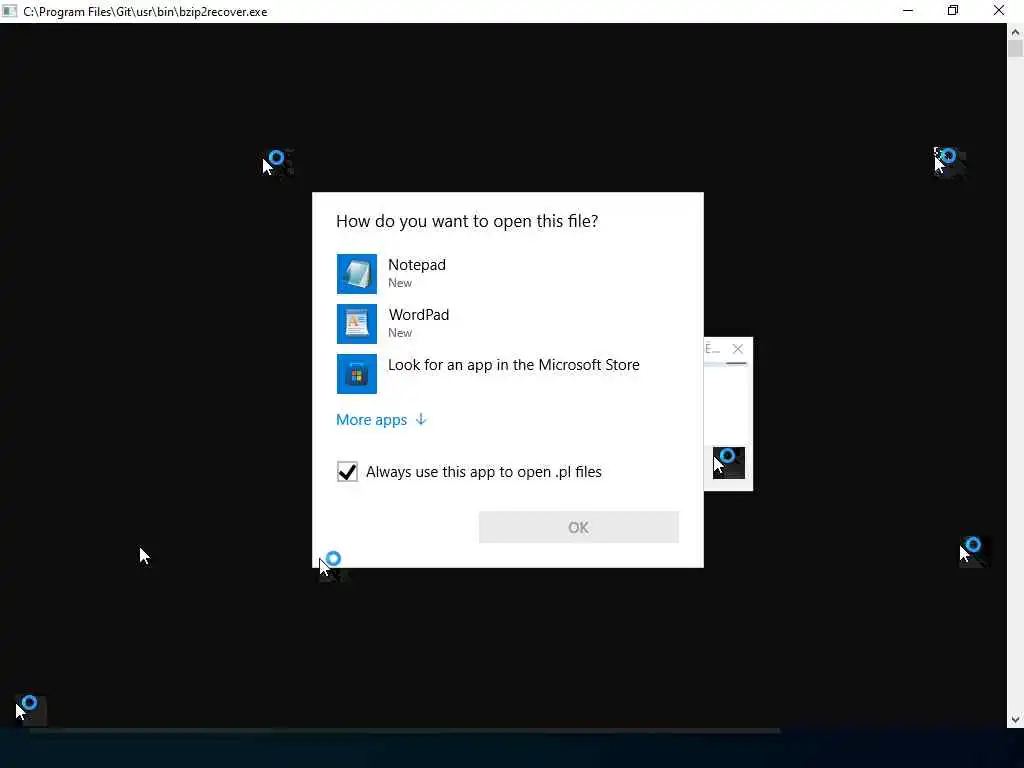Close the bzip2recover.exe console window
1024x768 pixels.
[x=999, y=11]
